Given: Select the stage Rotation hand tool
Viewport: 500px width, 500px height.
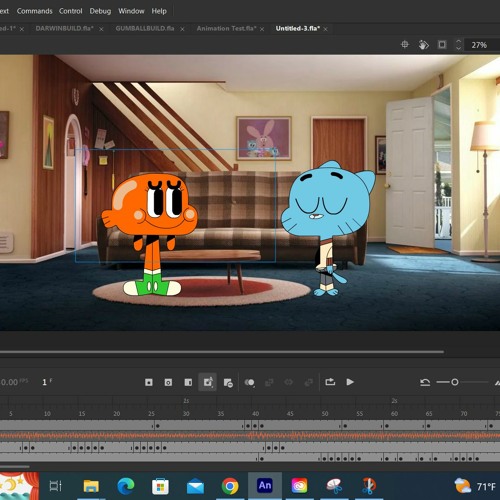Looking at the screenshot, I should (x=423, y=44).
